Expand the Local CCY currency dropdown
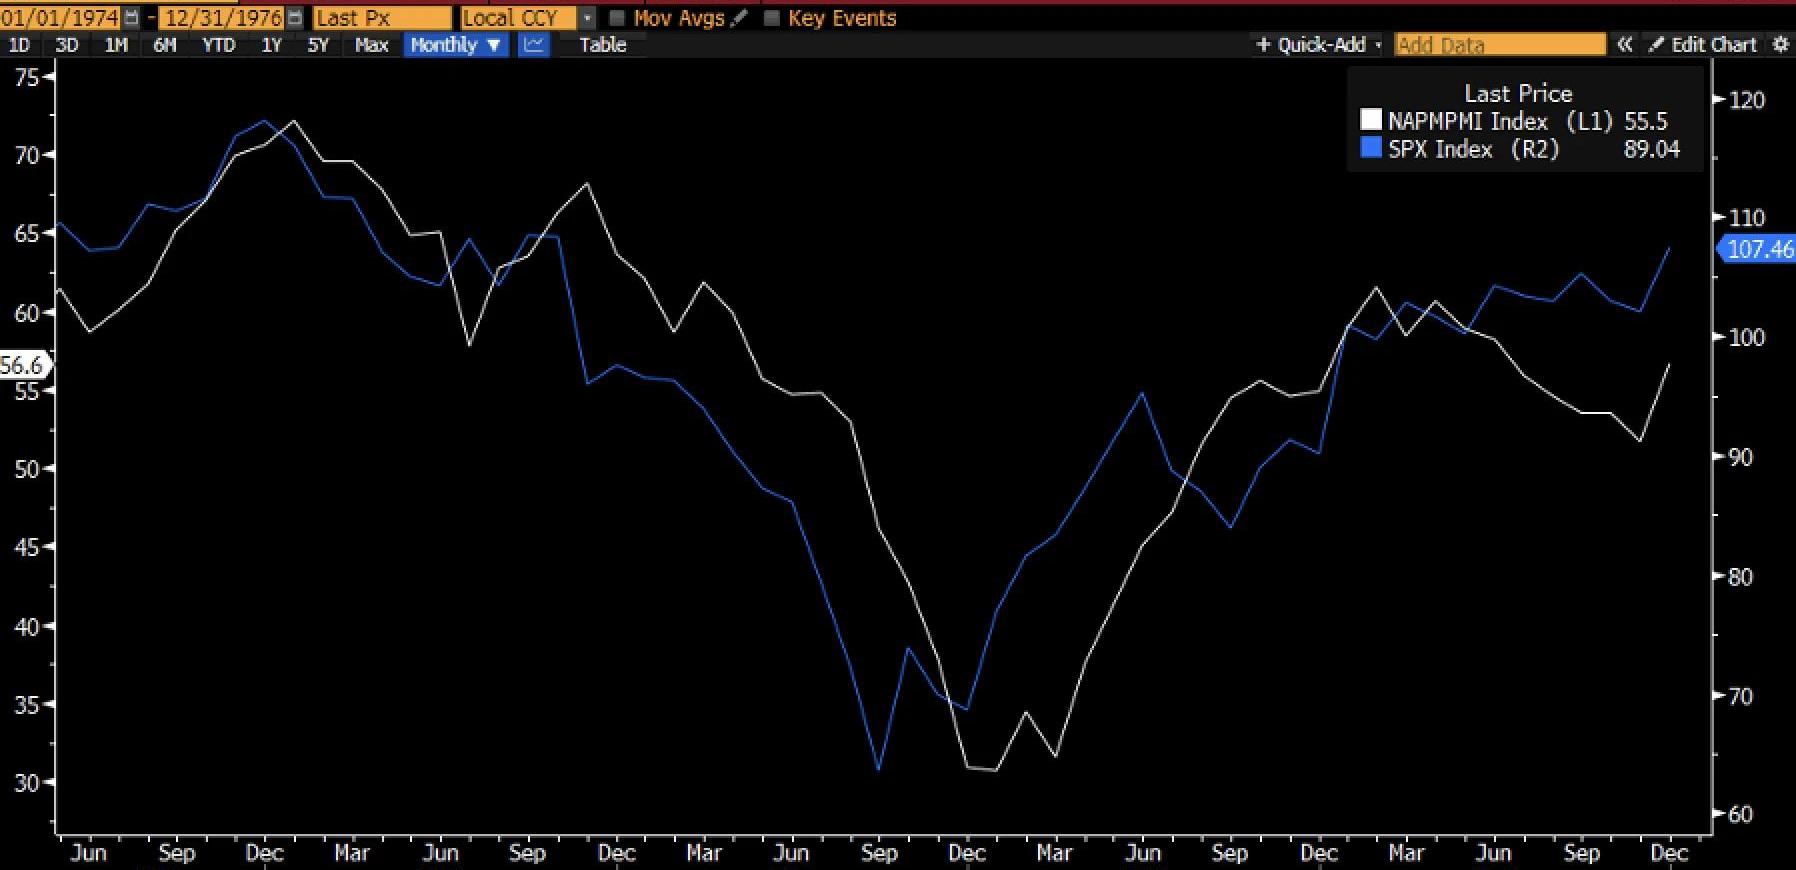The width and height of the screenshot is (1796, 870). [587, 18]
